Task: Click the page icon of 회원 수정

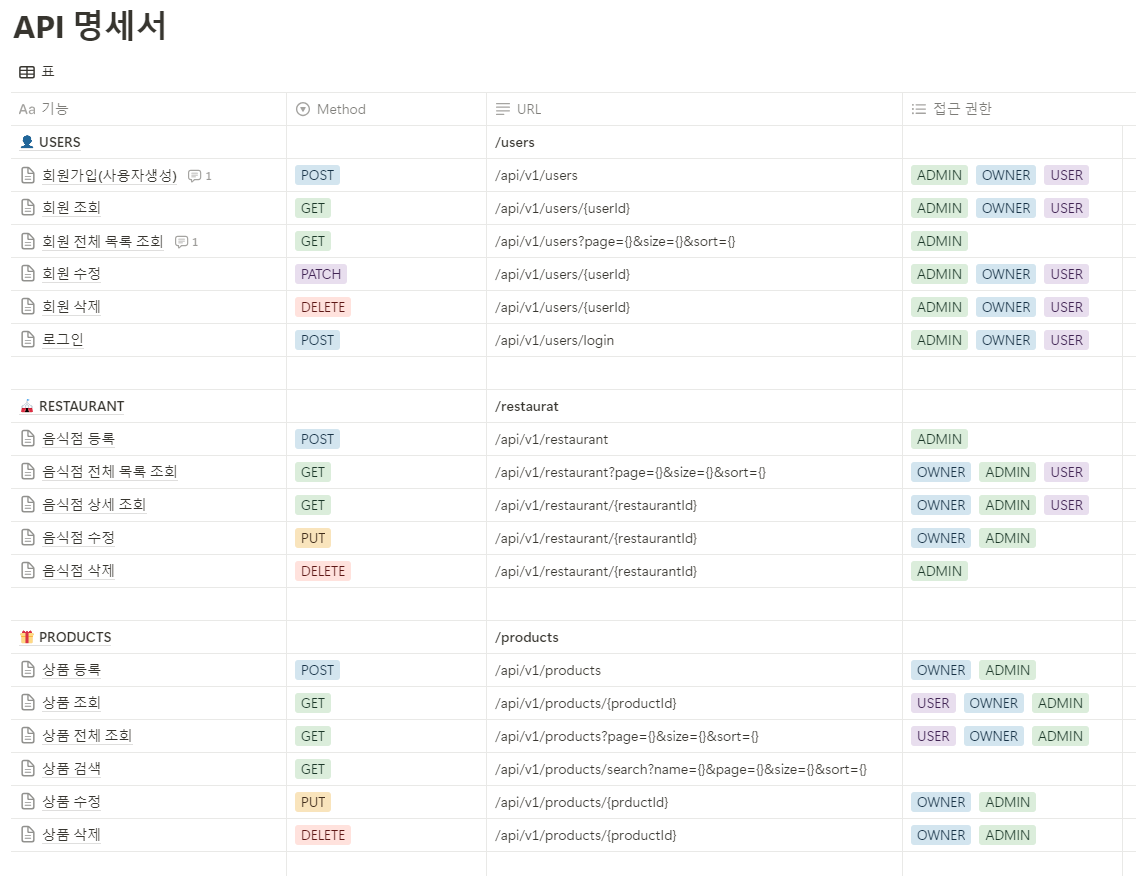Action: [28, 274]
